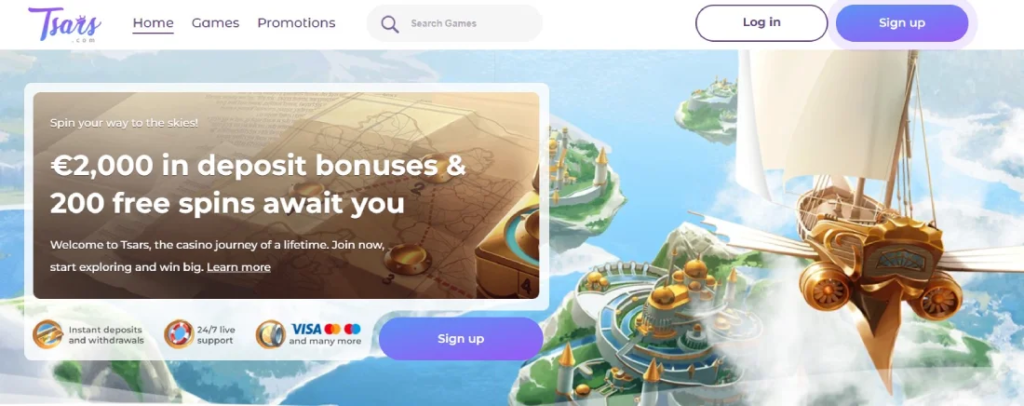Click the Tsars.com logo
The height and width of the screenshot is (406, 1024).
click(65, 23)
